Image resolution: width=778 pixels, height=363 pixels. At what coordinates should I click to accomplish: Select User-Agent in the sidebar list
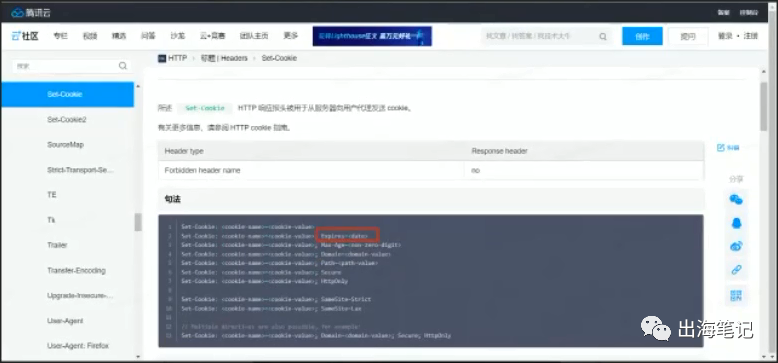tap(65, 321)
